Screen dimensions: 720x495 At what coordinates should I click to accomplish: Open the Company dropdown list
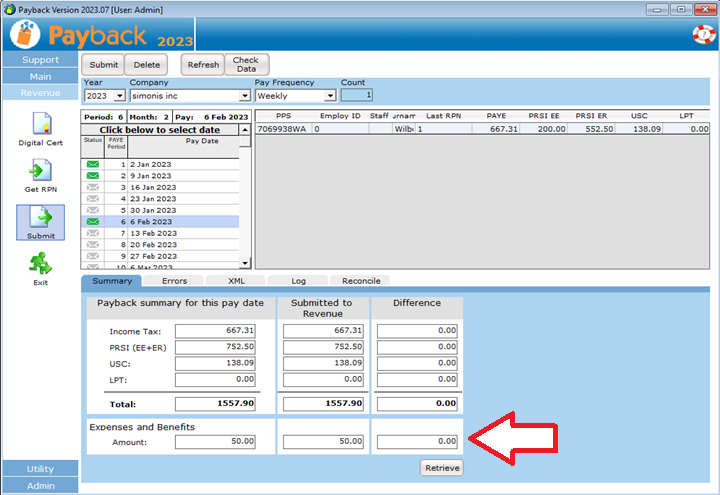(244, 96)
